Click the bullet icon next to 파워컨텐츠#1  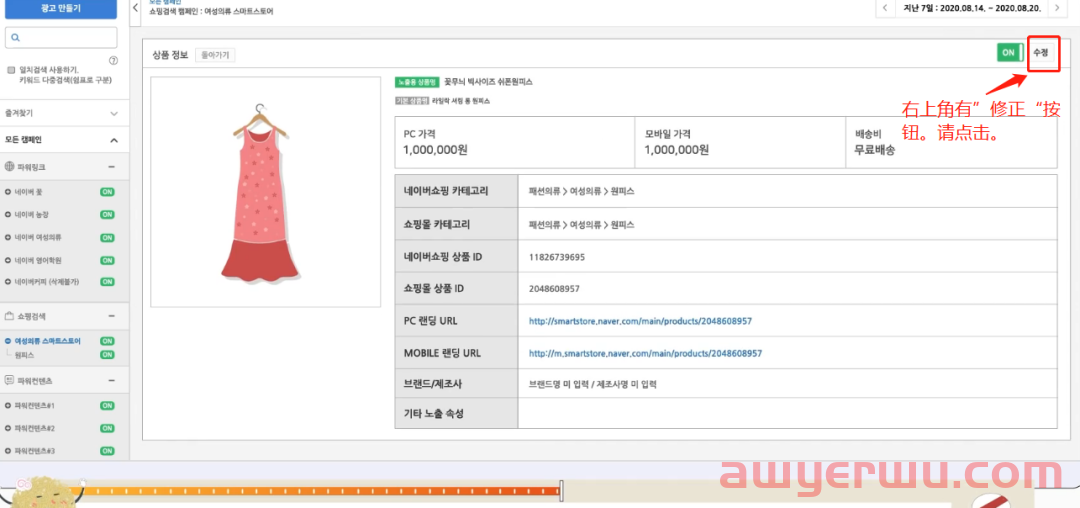pos(8,405)
